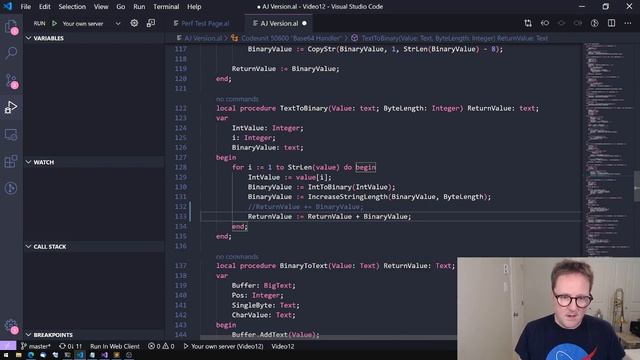The width and height of the screenshot is (640, 360).
Task: Click the sync changes status icon
Action: 71,346
